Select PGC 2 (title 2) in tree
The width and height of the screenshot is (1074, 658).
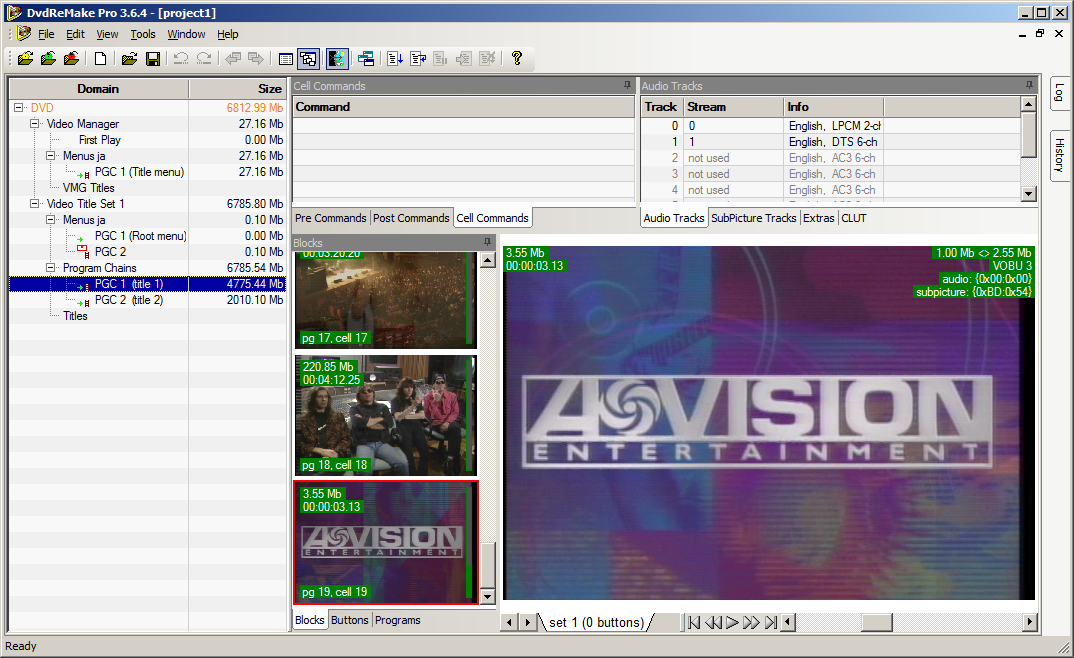pos(129,300)
